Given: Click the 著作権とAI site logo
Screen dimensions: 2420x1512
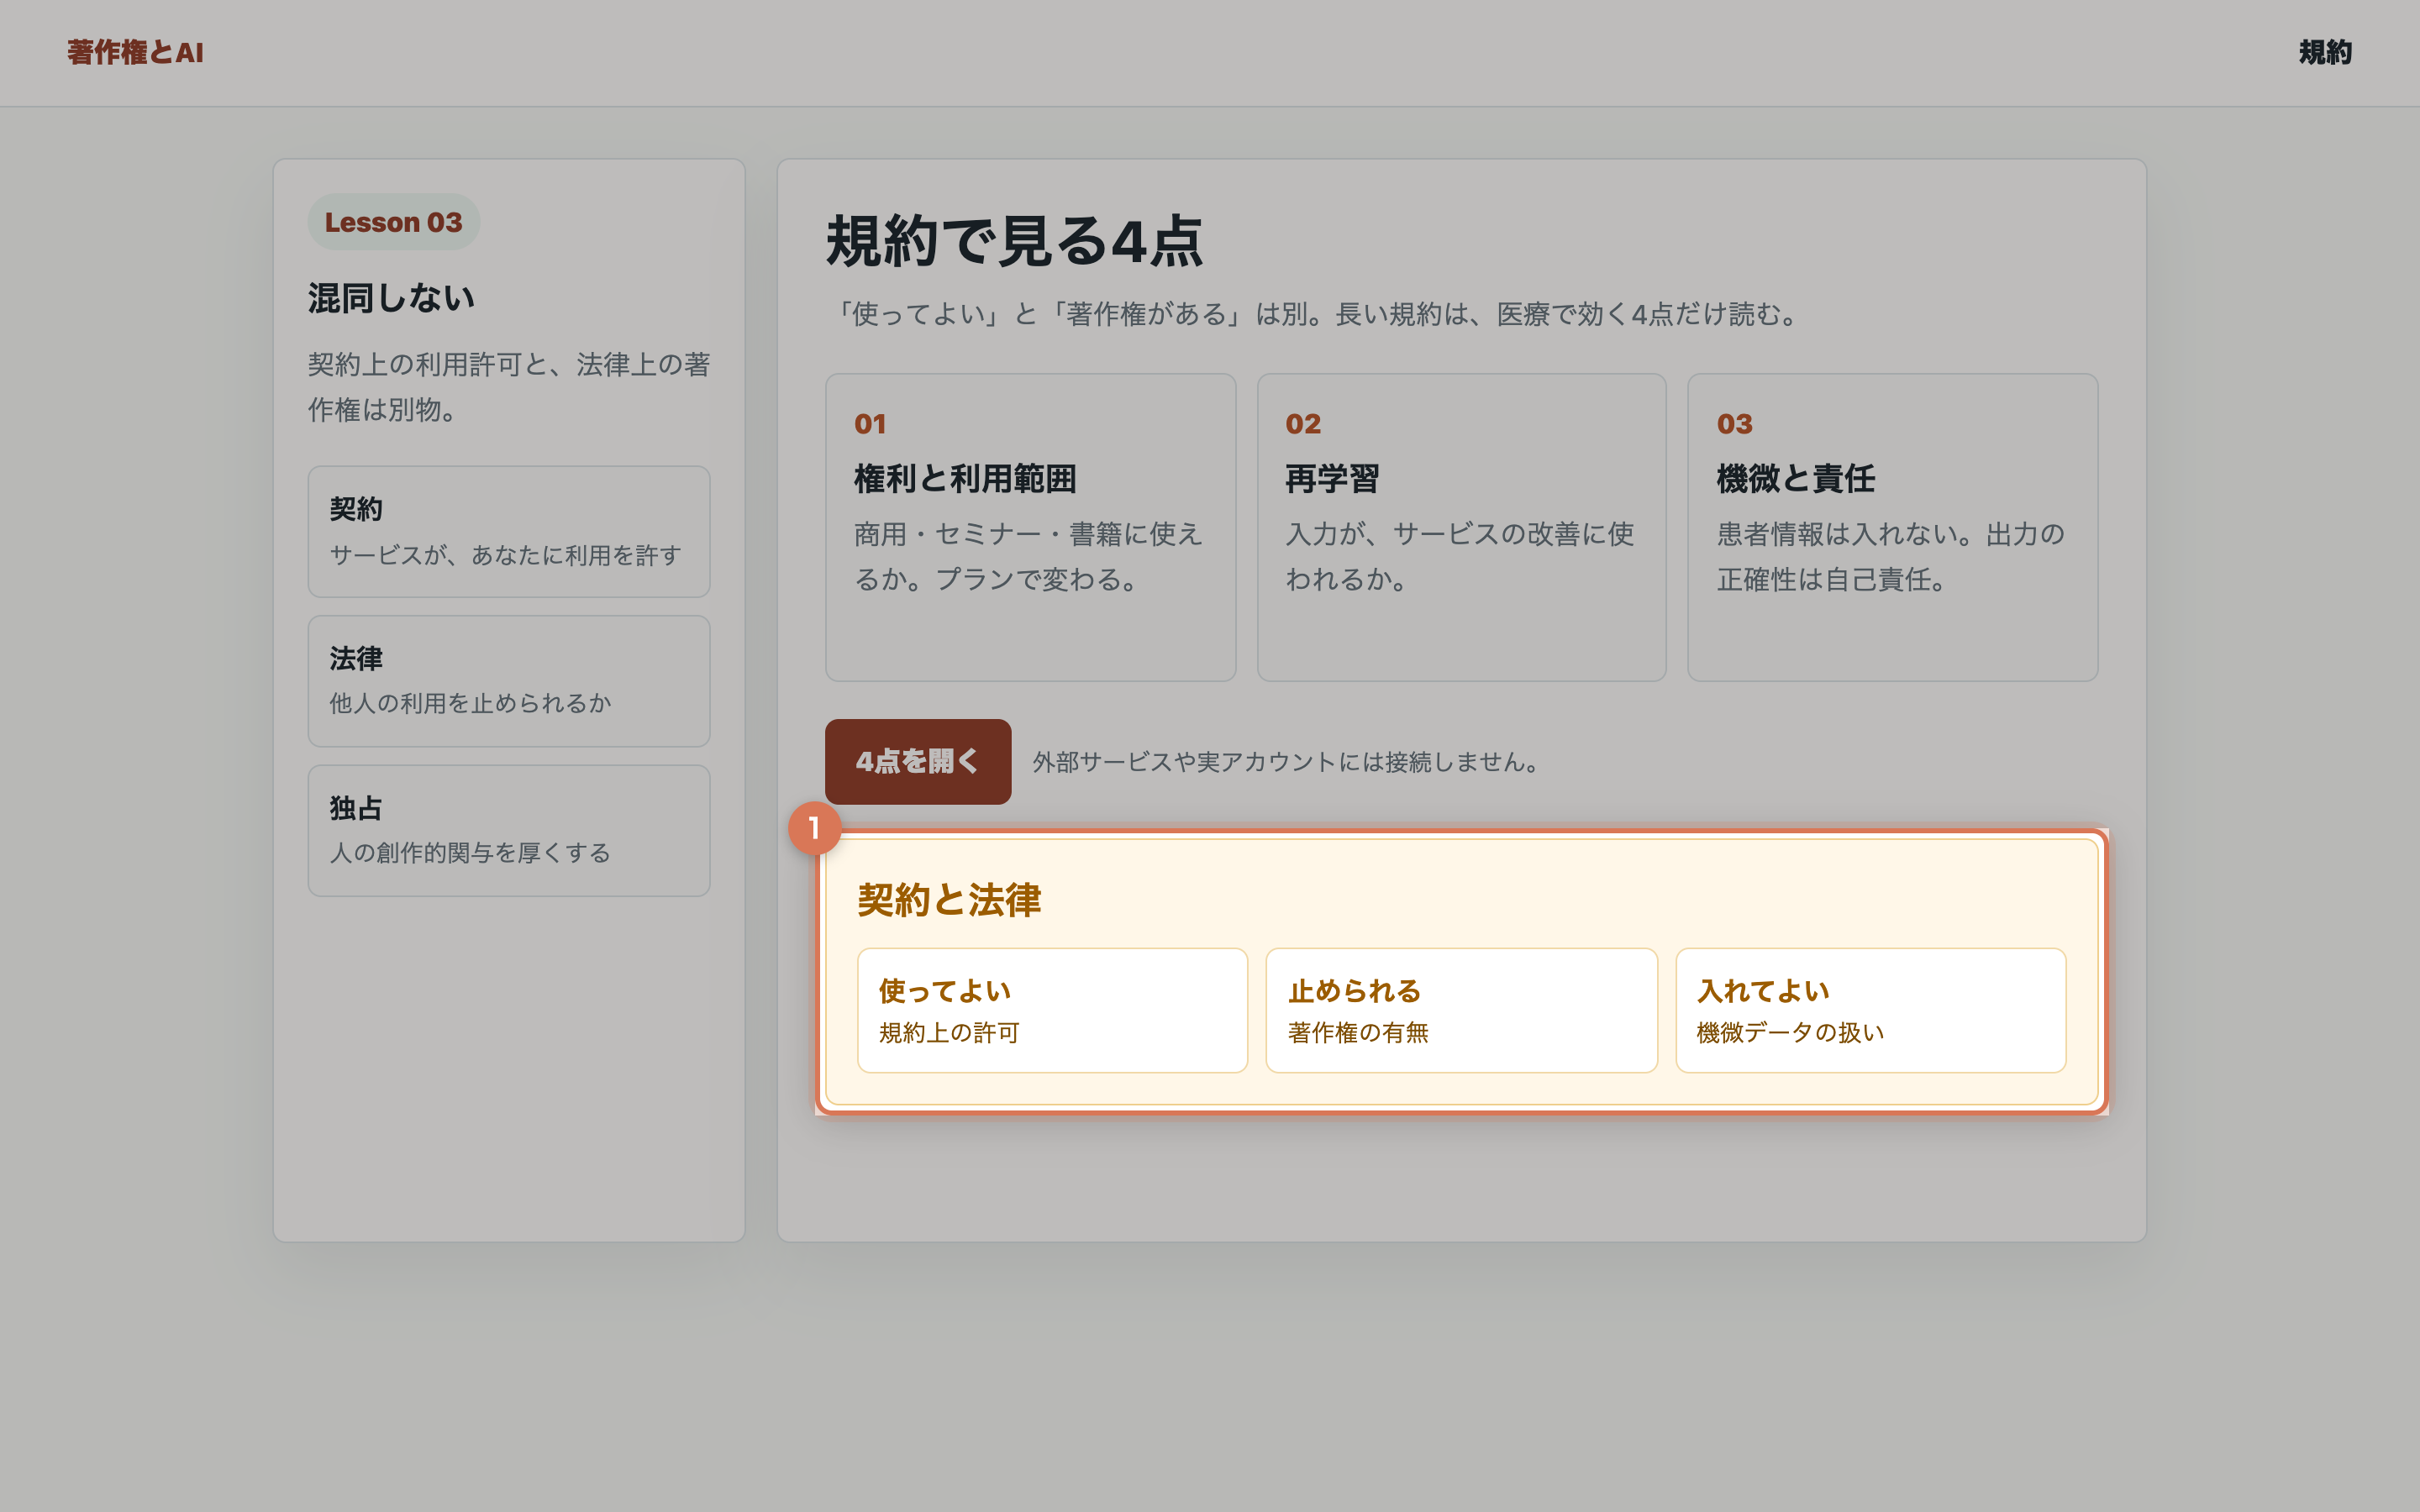Looking at the screenshot, I should pos(135,52).
